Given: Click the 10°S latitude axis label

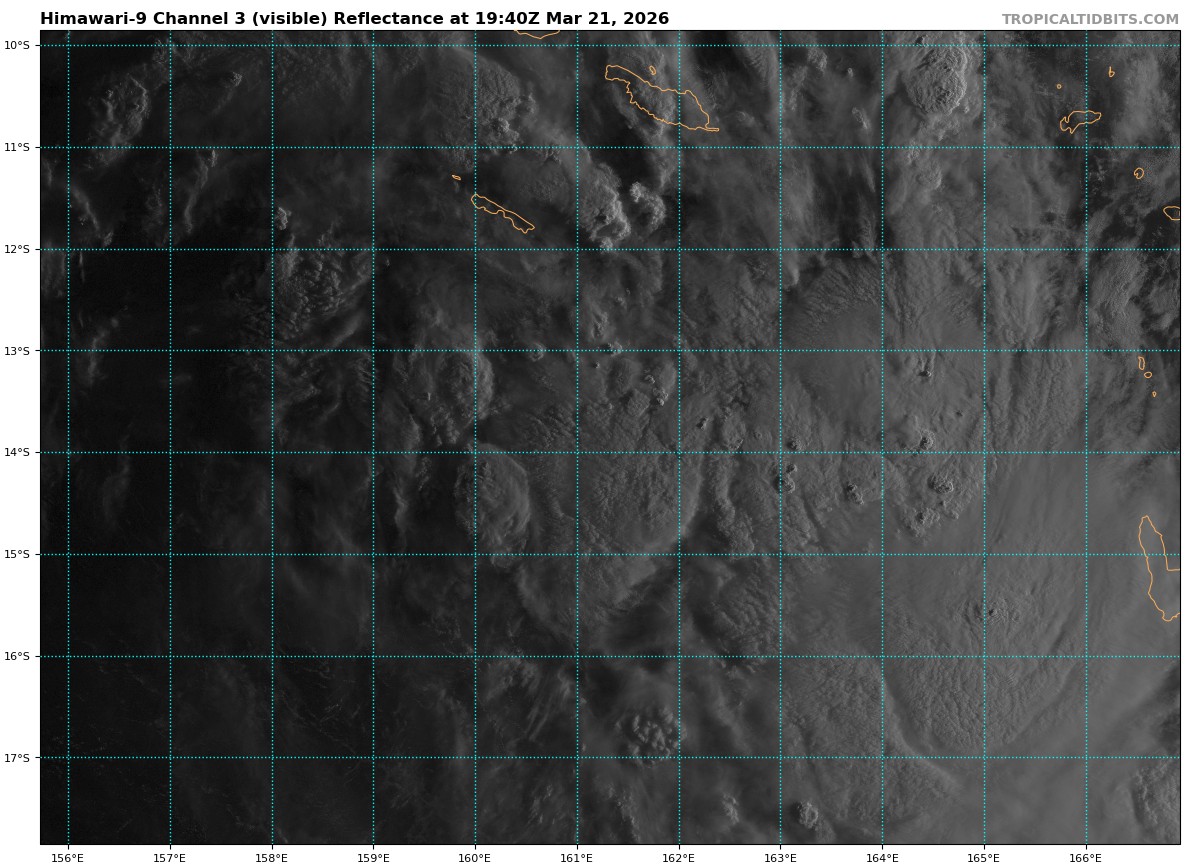Looking at the screenshot, I should coord(17,45).
